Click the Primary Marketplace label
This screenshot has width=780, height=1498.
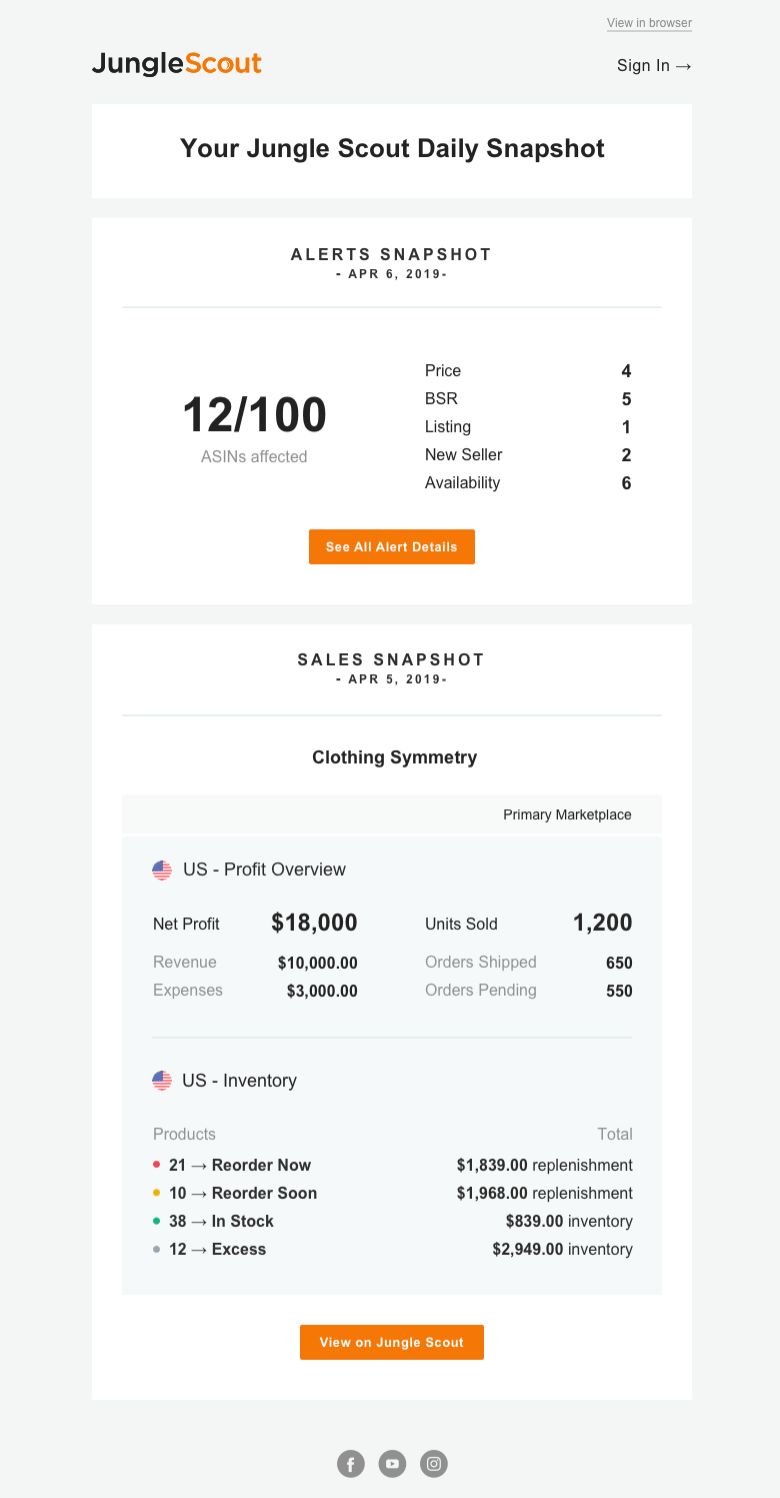(x=567, y=815)
